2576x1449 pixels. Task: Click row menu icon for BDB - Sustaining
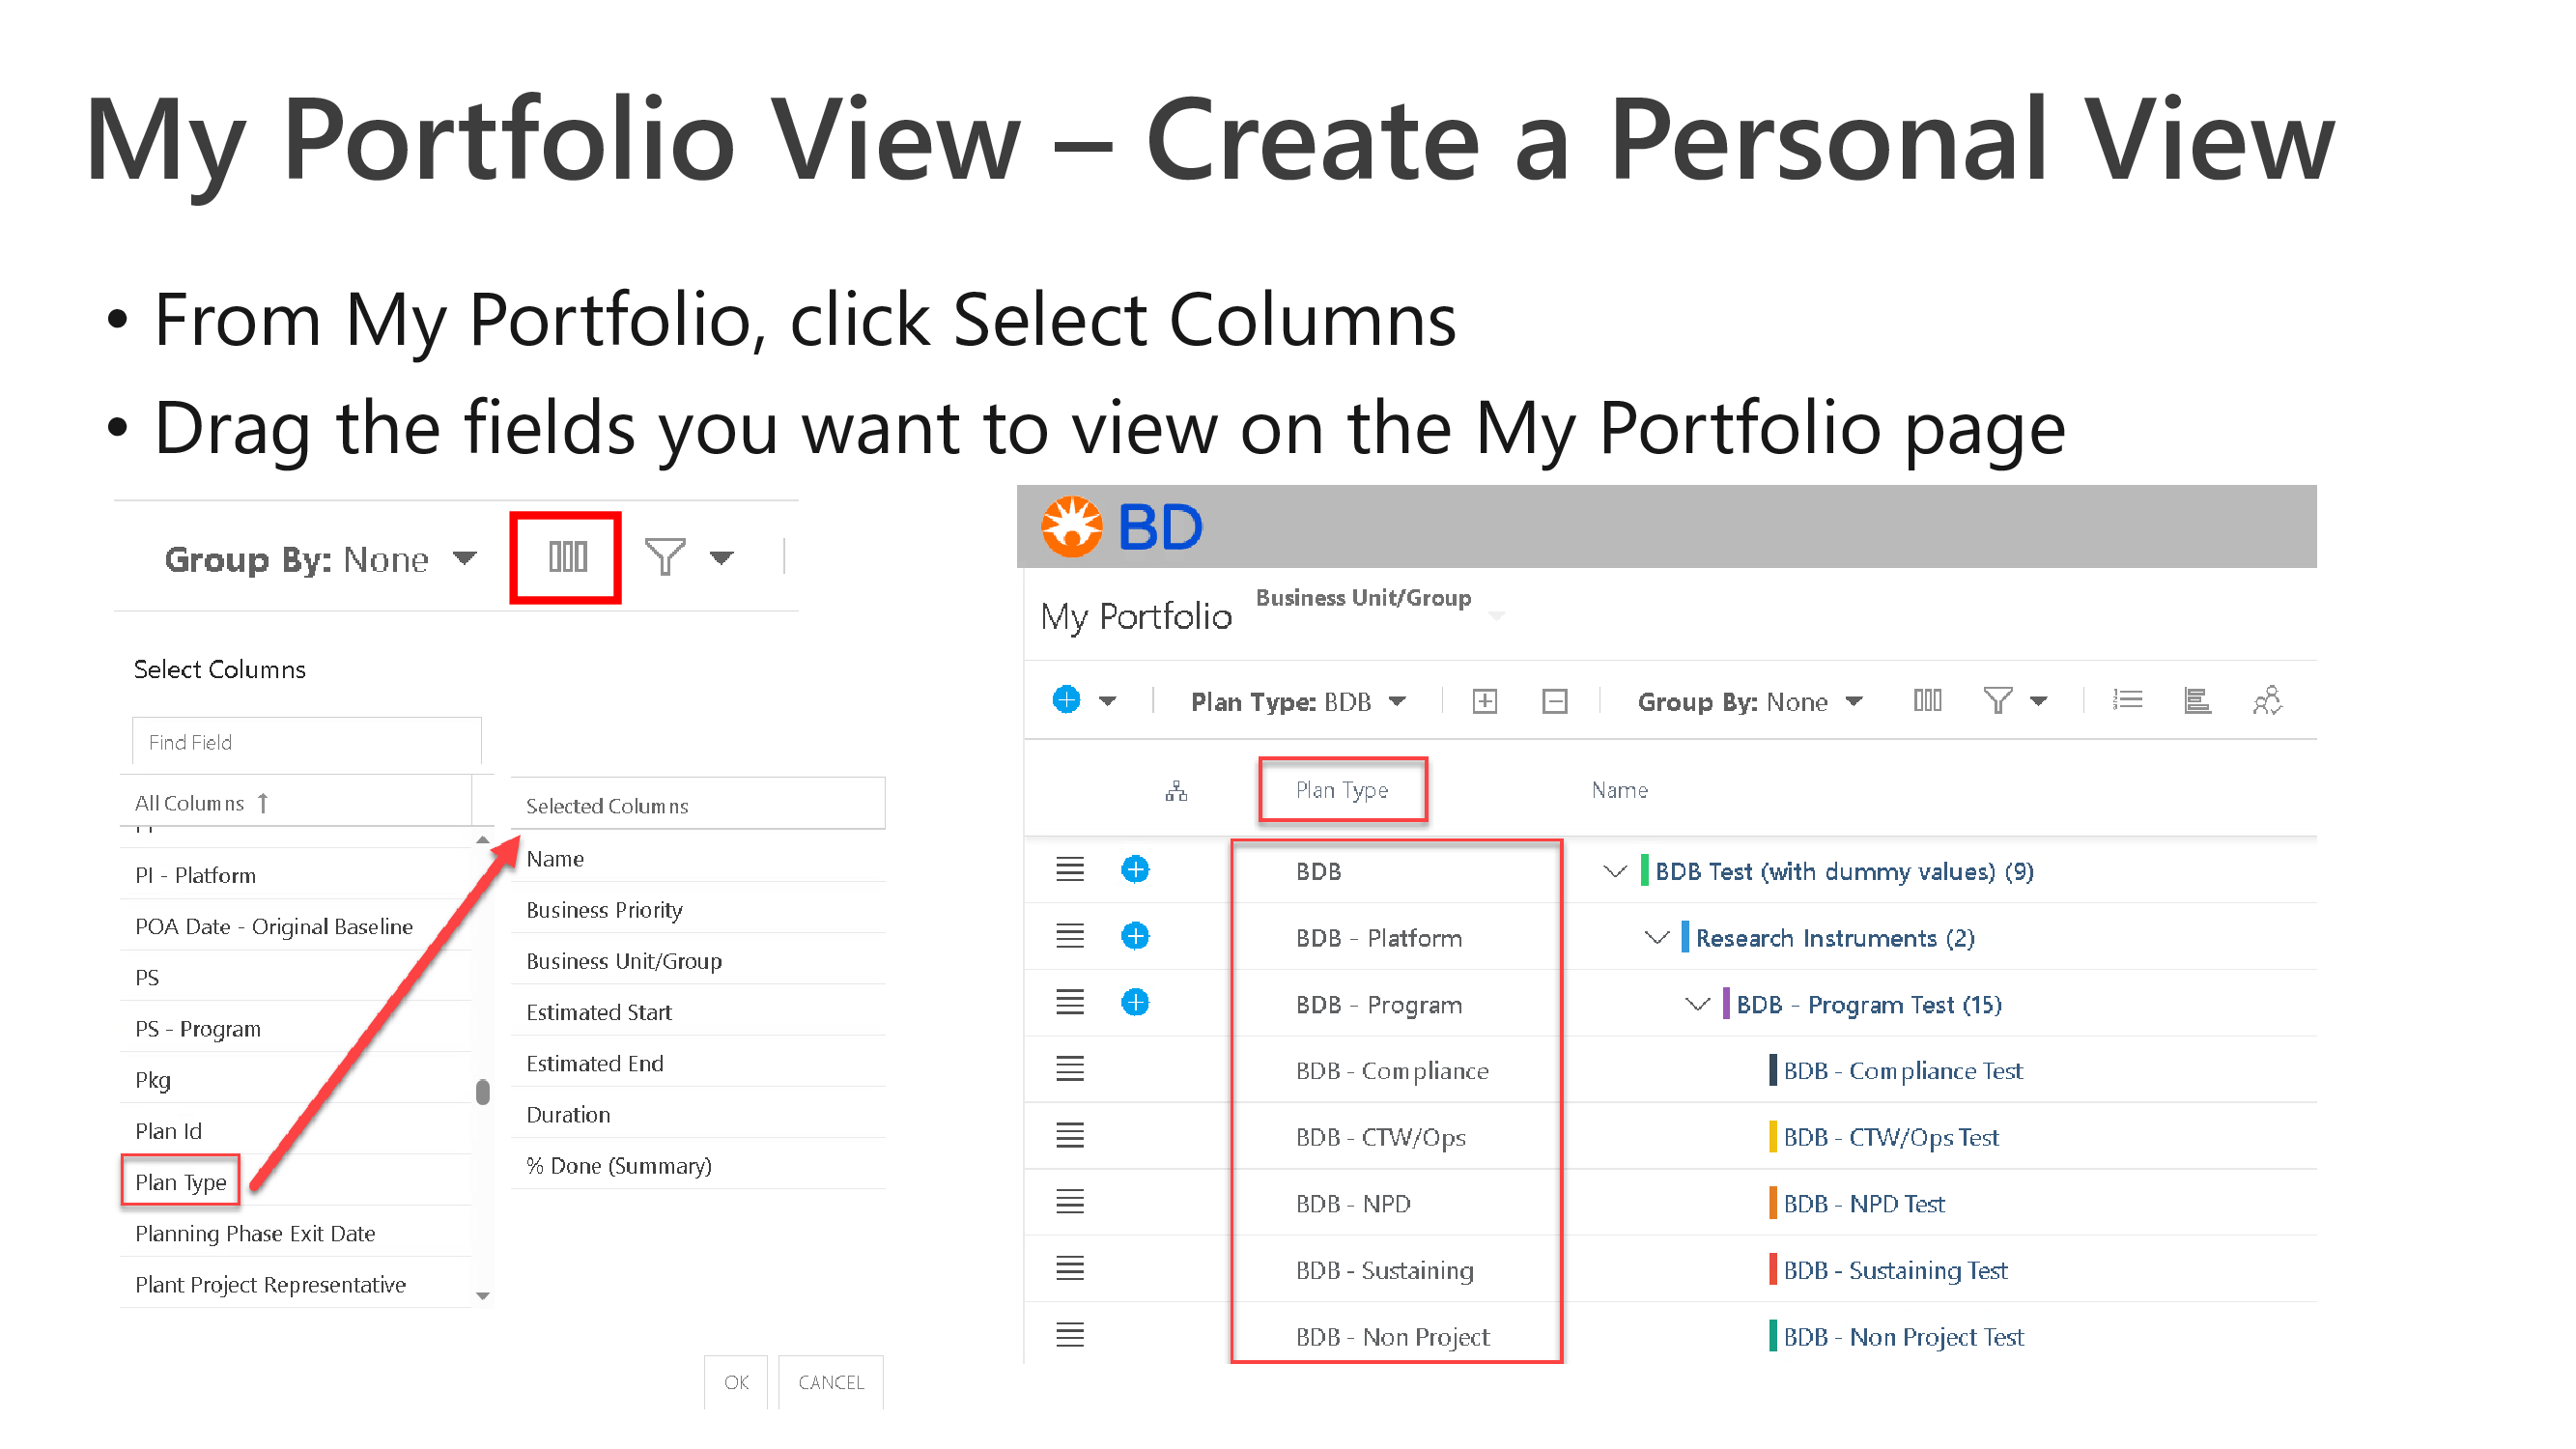[x=1070, y=1268]
